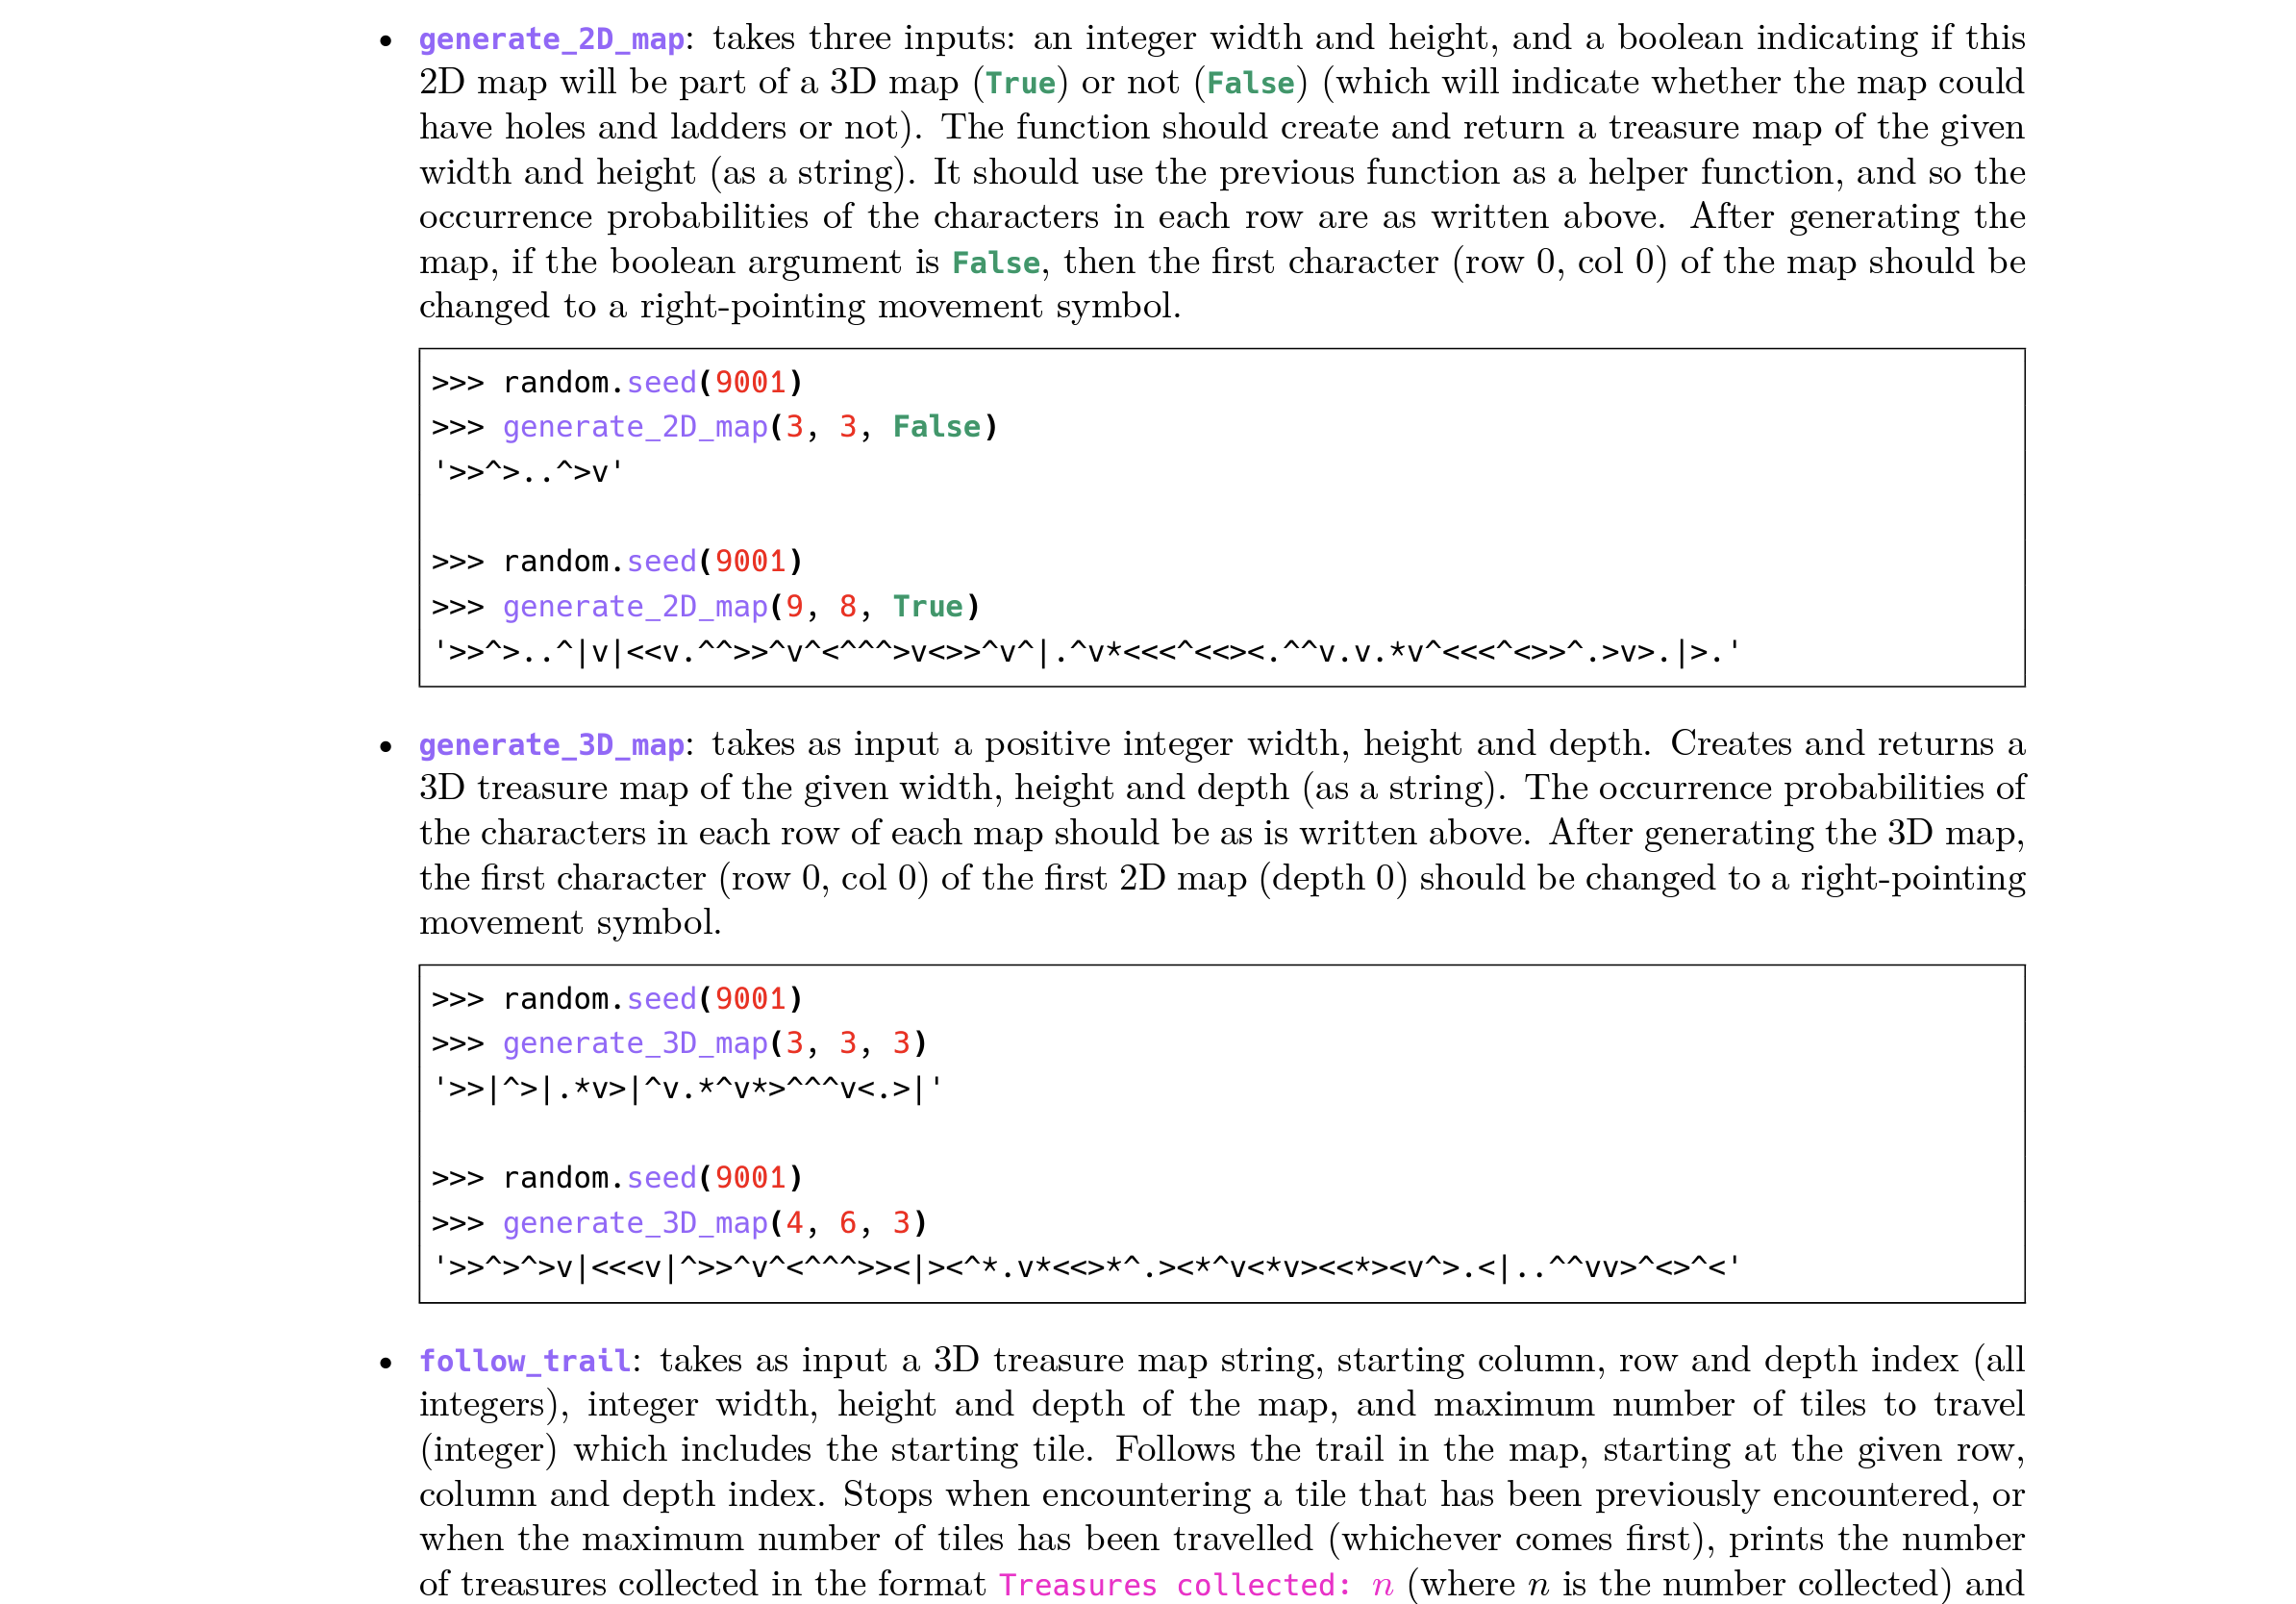The width and height of the screenshot is (2296, 1604).
Task: Click the green True keyword in first paragraph
Action: [1020, 83]
